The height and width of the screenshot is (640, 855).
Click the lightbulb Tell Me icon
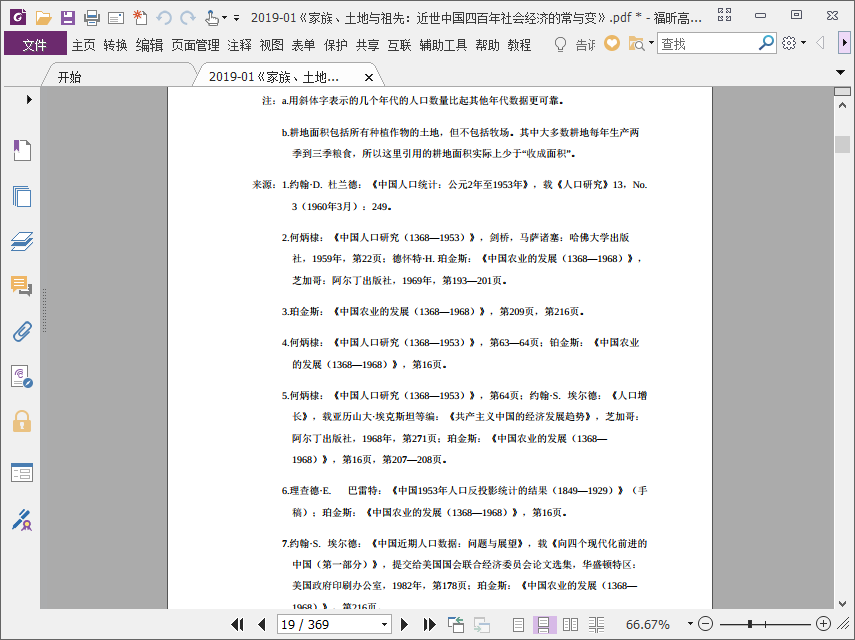[560, 44]
